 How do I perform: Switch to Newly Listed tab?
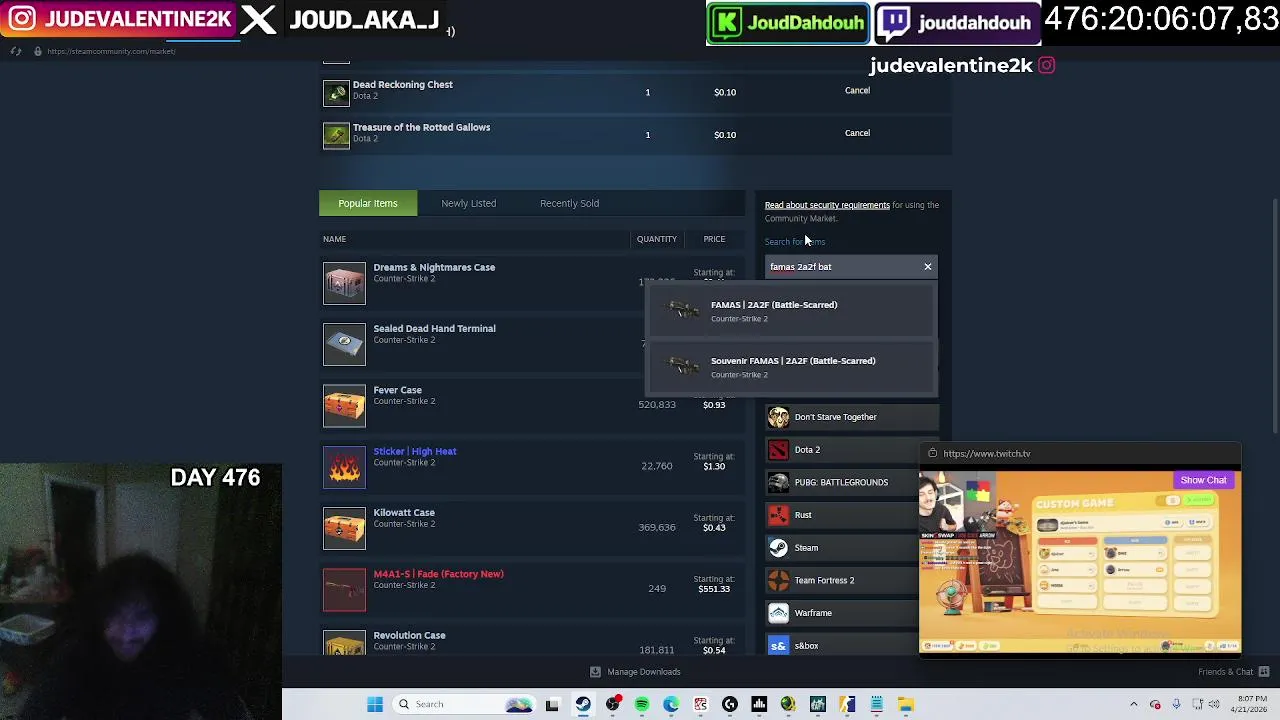[469, 203]
